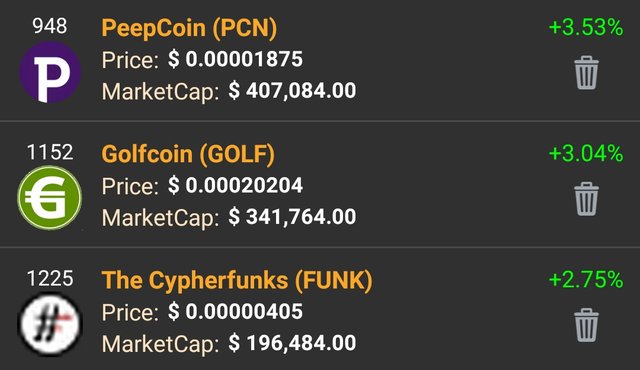640x370 pixels.
Task: Select PeepCoin price $ 0.00001875
Action: (236, 60)
